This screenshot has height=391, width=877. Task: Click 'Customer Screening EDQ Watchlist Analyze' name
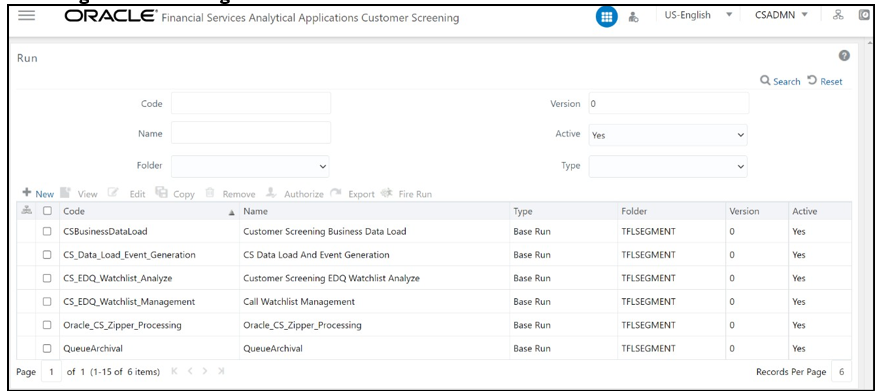(332, 278)
